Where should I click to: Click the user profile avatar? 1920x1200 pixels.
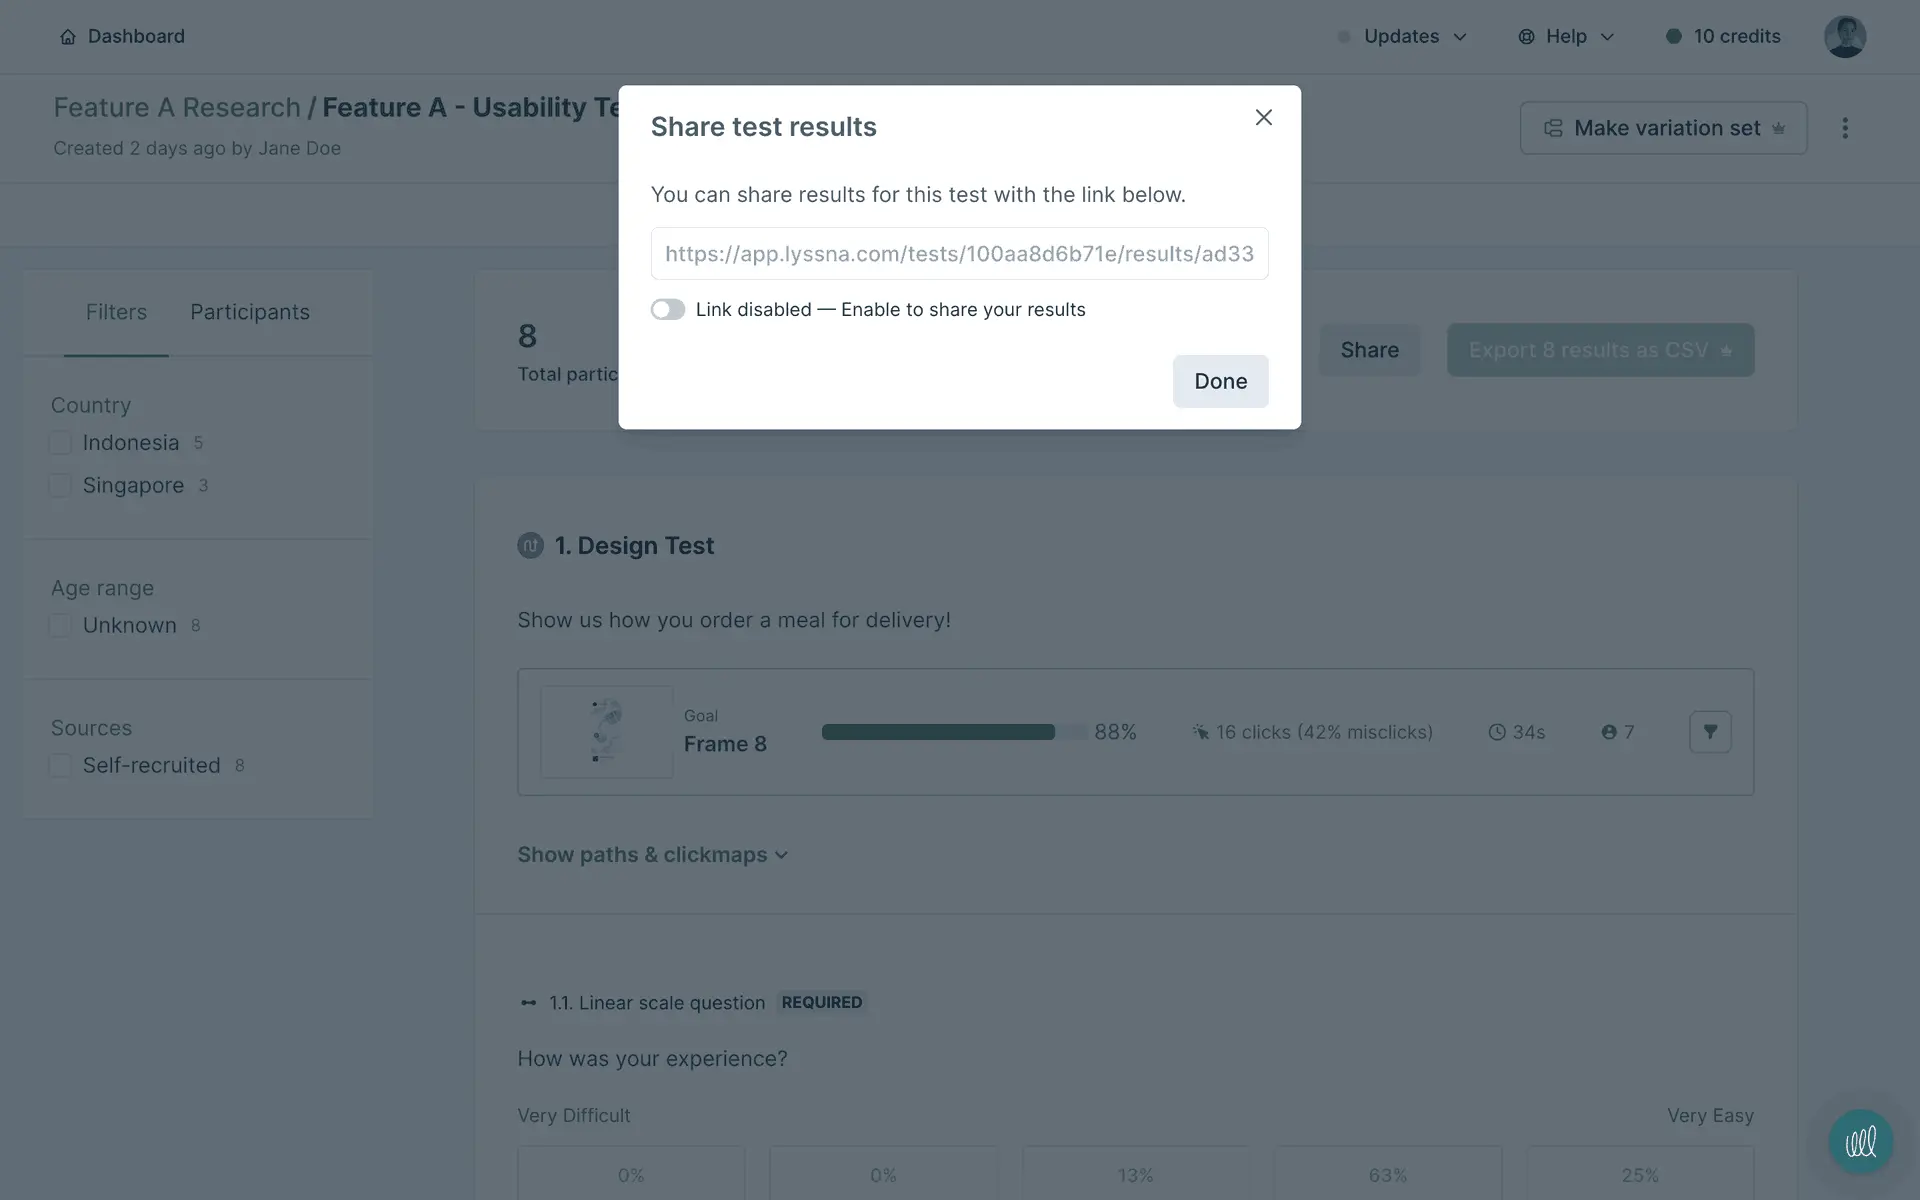(1844, 37)
